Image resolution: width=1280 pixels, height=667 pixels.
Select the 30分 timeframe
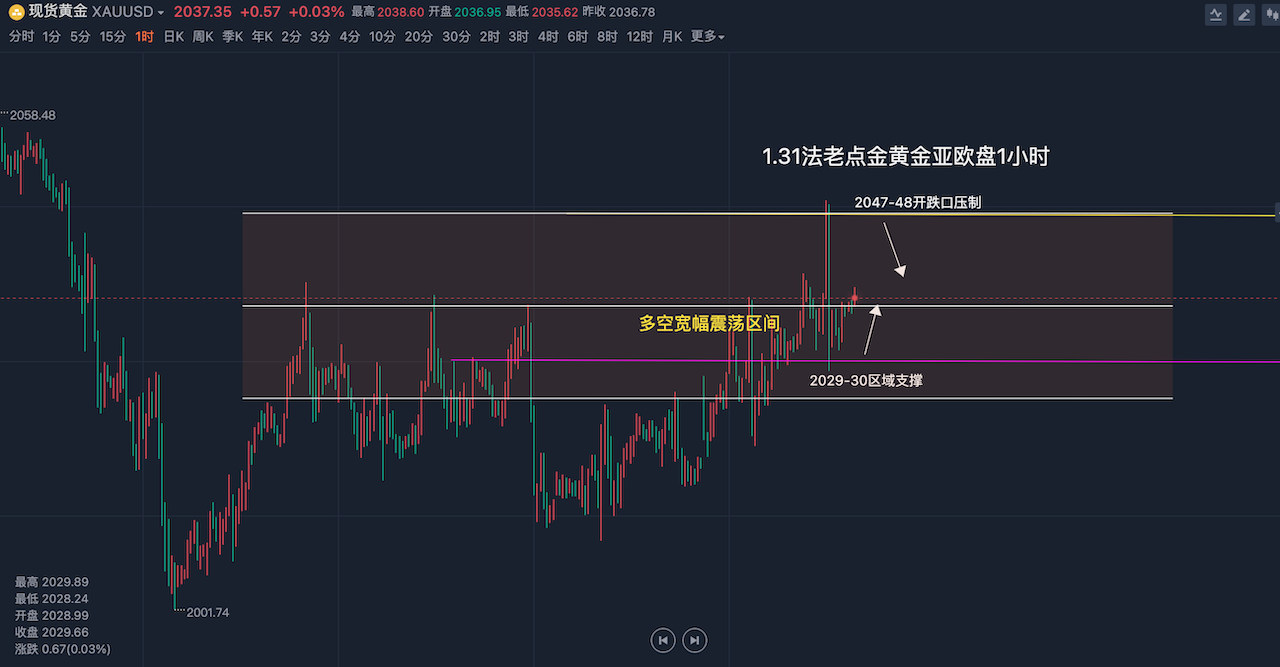click(456, 36)
